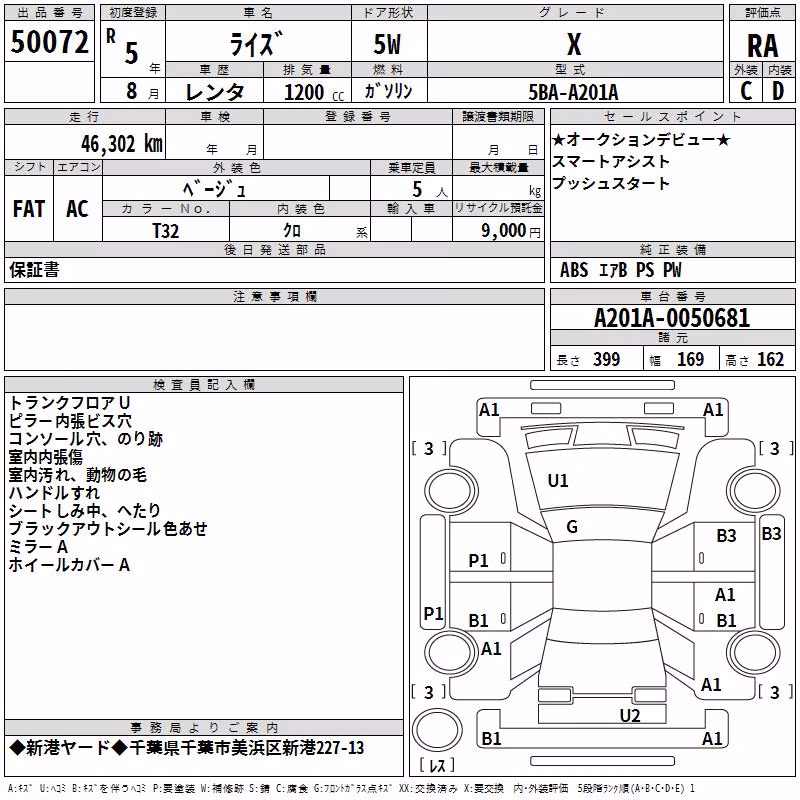Select the note ピラー内張ビス穴
This screenshot has height=800, width=800.
coord(70,421)
